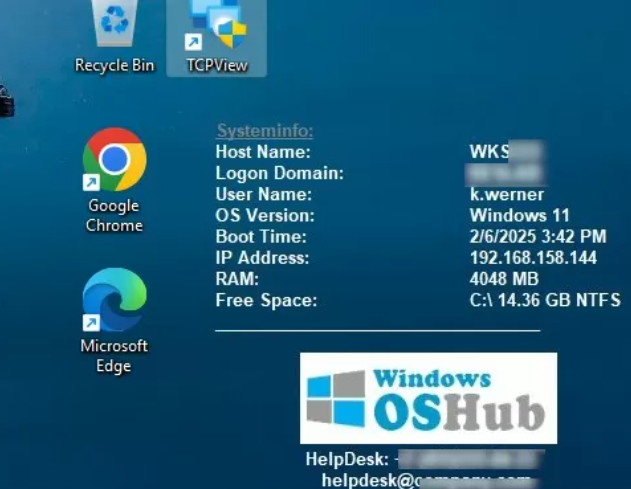Click the IP Address: label

click(x=262, y=258)
